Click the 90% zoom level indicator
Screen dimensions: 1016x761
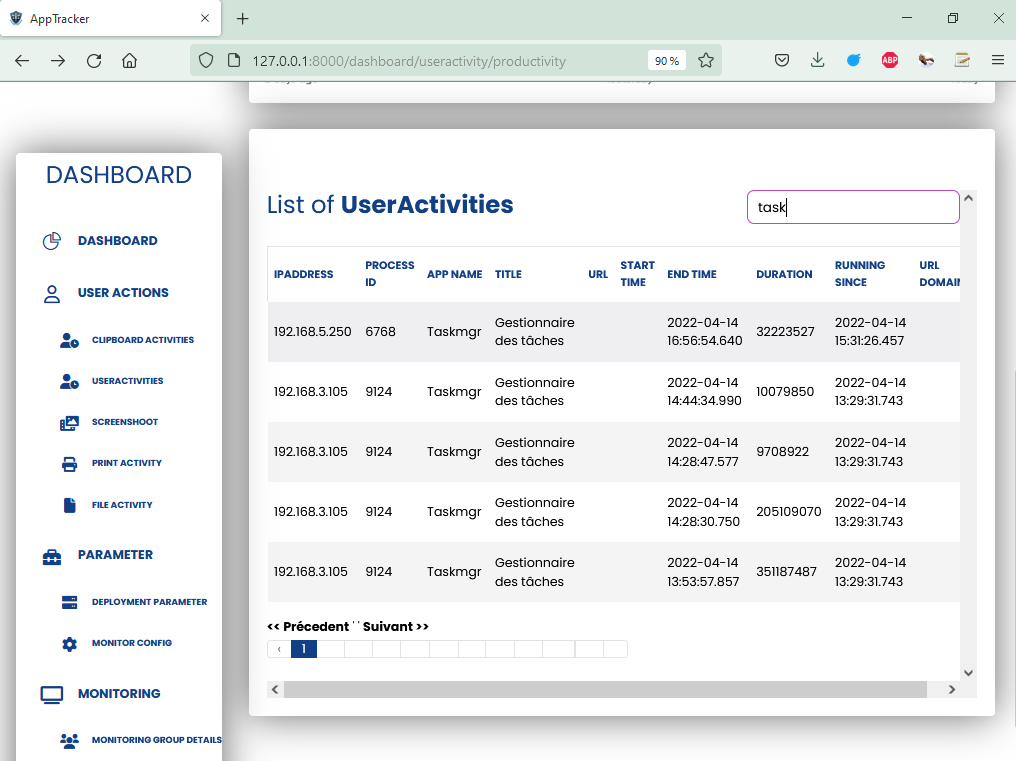667,61
